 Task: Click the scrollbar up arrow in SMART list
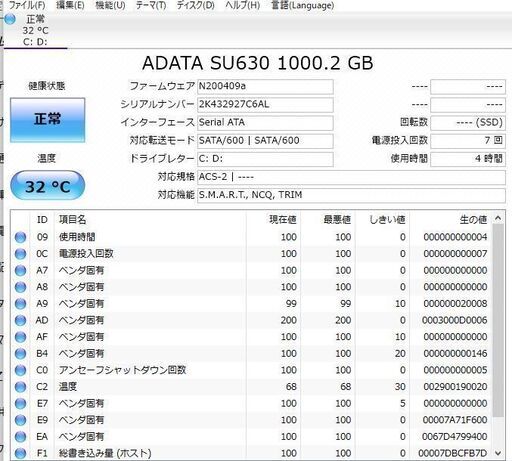pyautogui.click(x=498, y=218)
